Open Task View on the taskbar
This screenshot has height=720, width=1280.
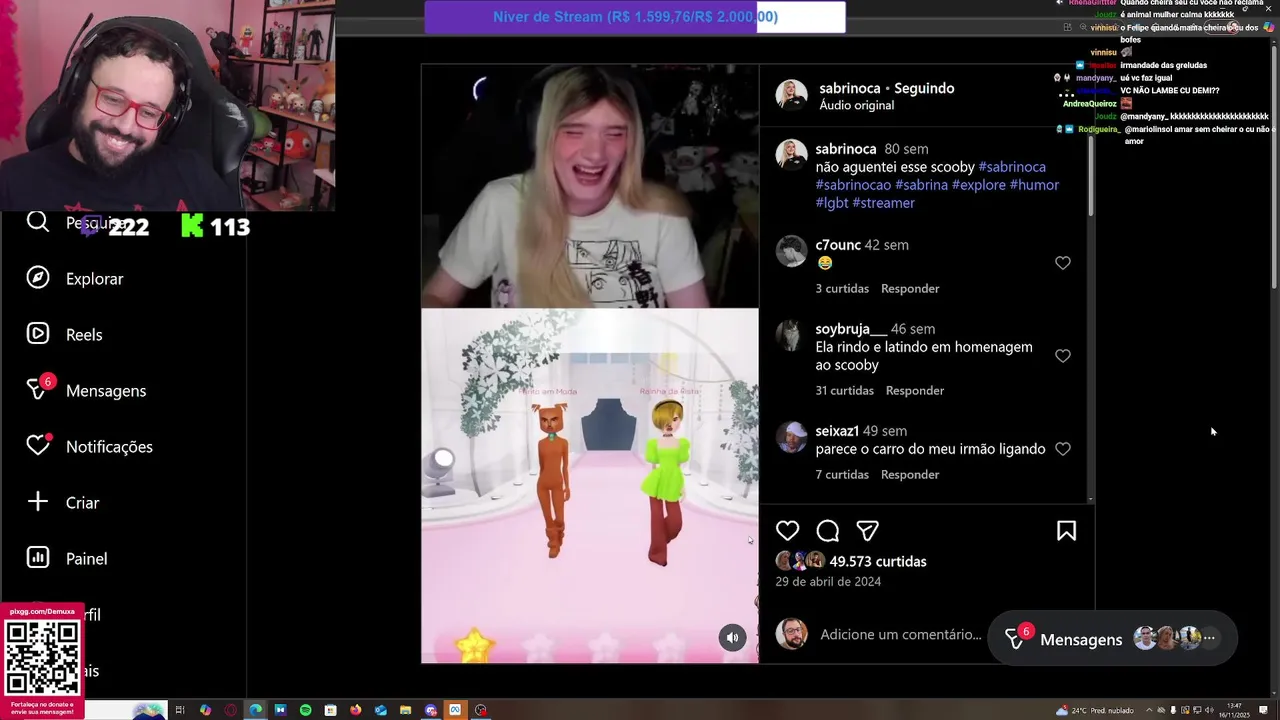(180, 710)
